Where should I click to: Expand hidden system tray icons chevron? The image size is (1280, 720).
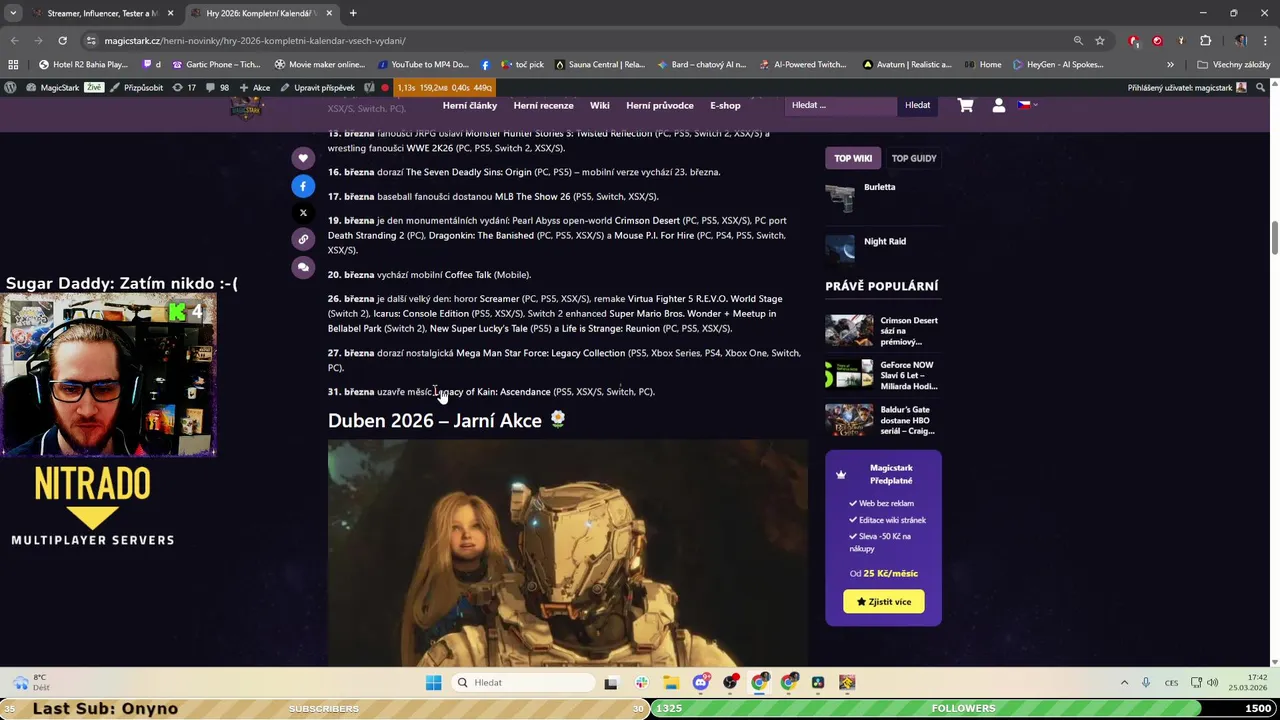pyautogui.click(x=1124, y=683)
